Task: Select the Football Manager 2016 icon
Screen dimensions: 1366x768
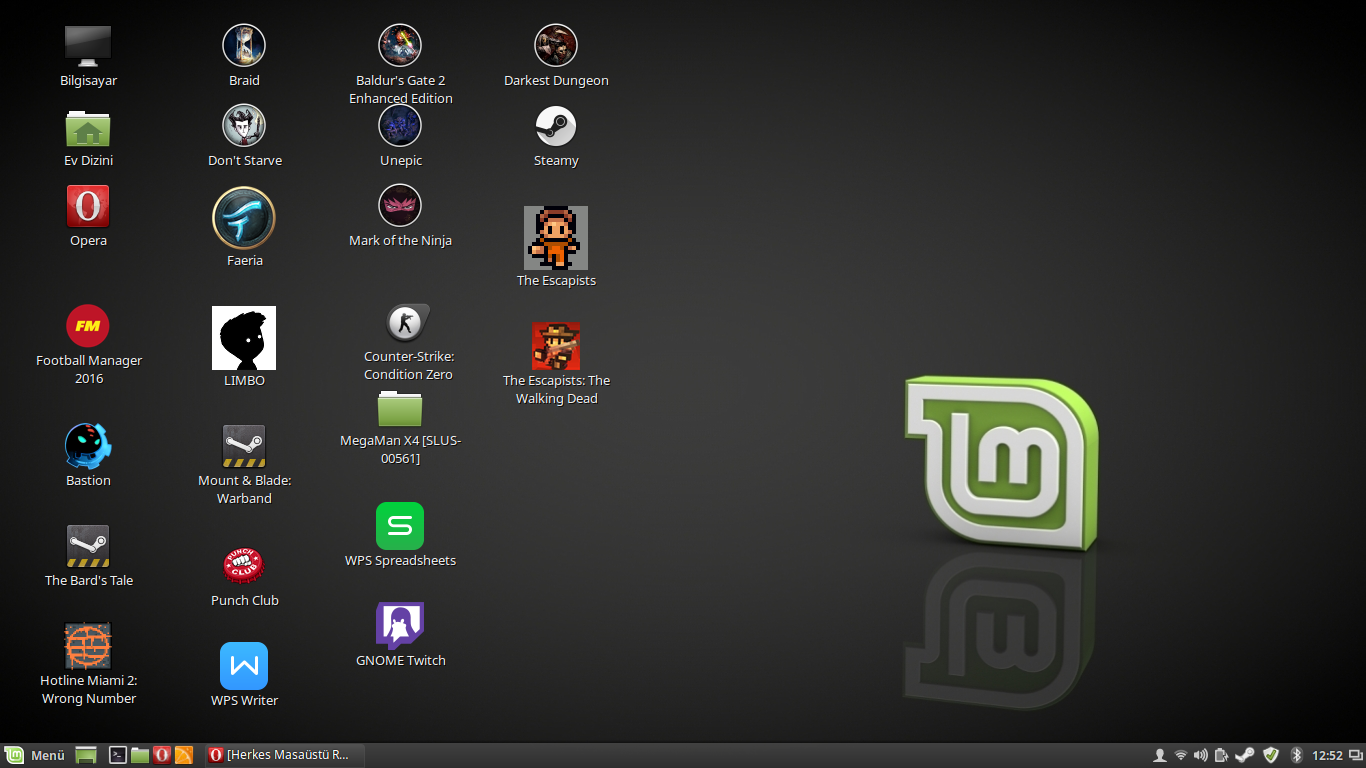Action: click(x=88, y=326)
